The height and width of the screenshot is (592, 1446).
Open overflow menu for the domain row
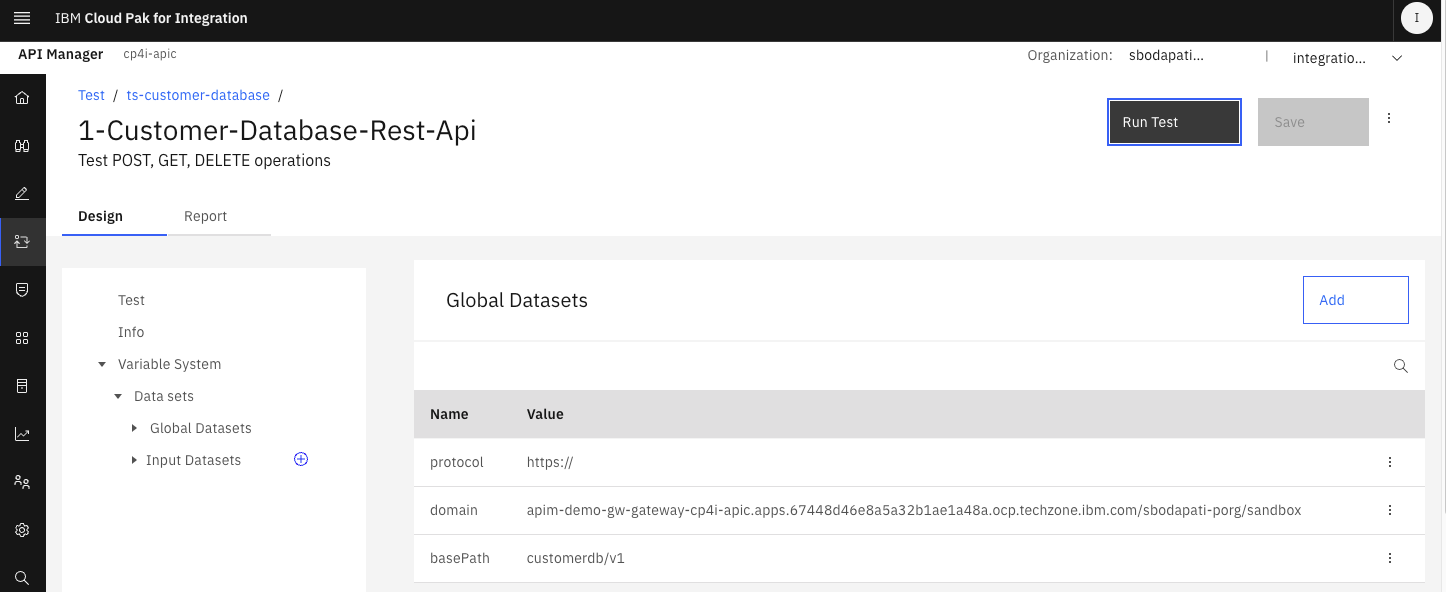pos(1389,510)
